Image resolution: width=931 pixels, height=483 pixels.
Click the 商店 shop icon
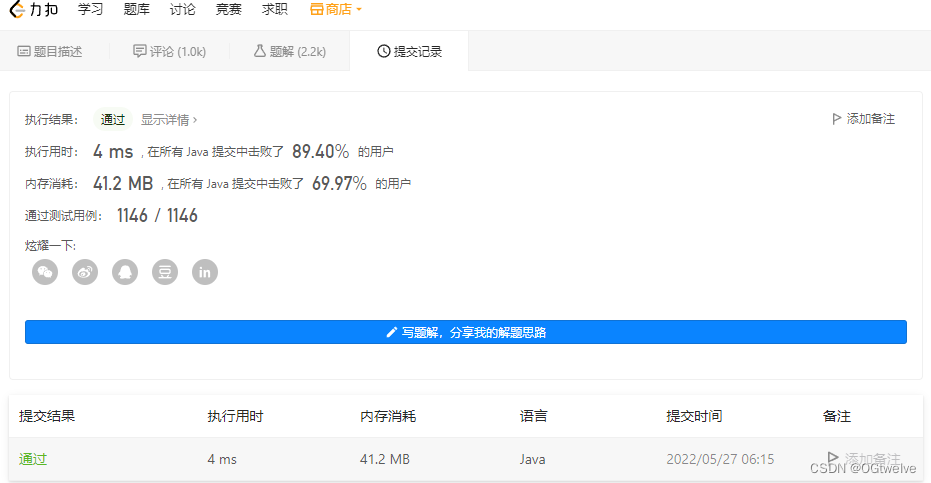pyautogui.click(x=316, y=10)
